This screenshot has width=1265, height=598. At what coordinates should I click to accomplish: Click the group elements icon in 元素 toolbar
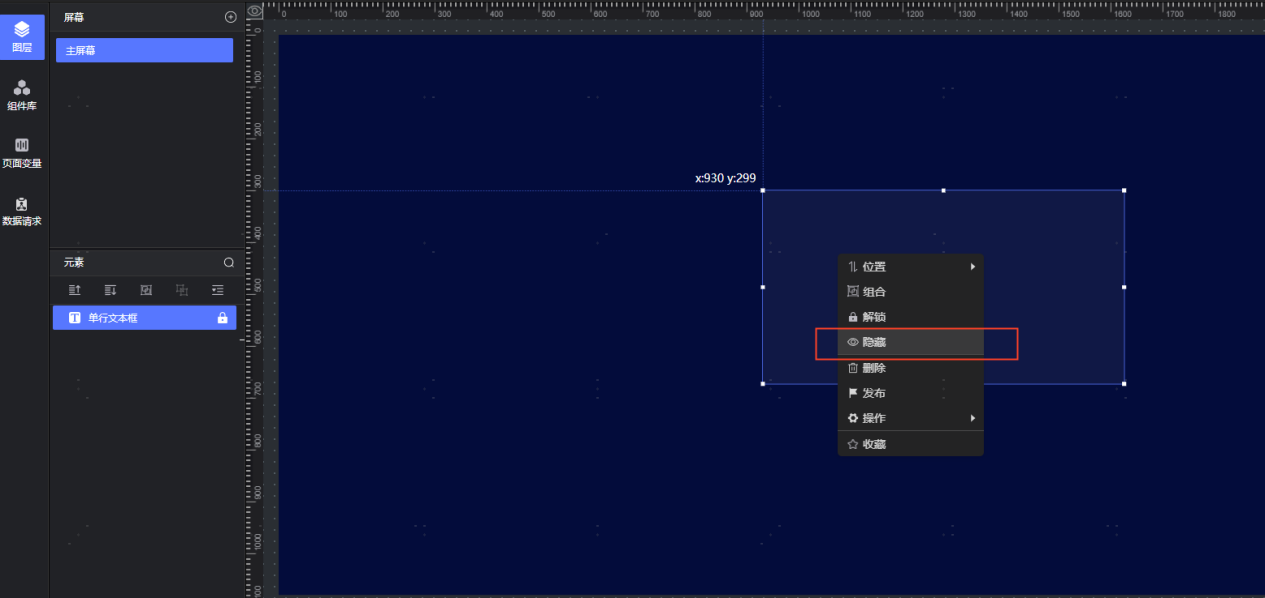146,290
